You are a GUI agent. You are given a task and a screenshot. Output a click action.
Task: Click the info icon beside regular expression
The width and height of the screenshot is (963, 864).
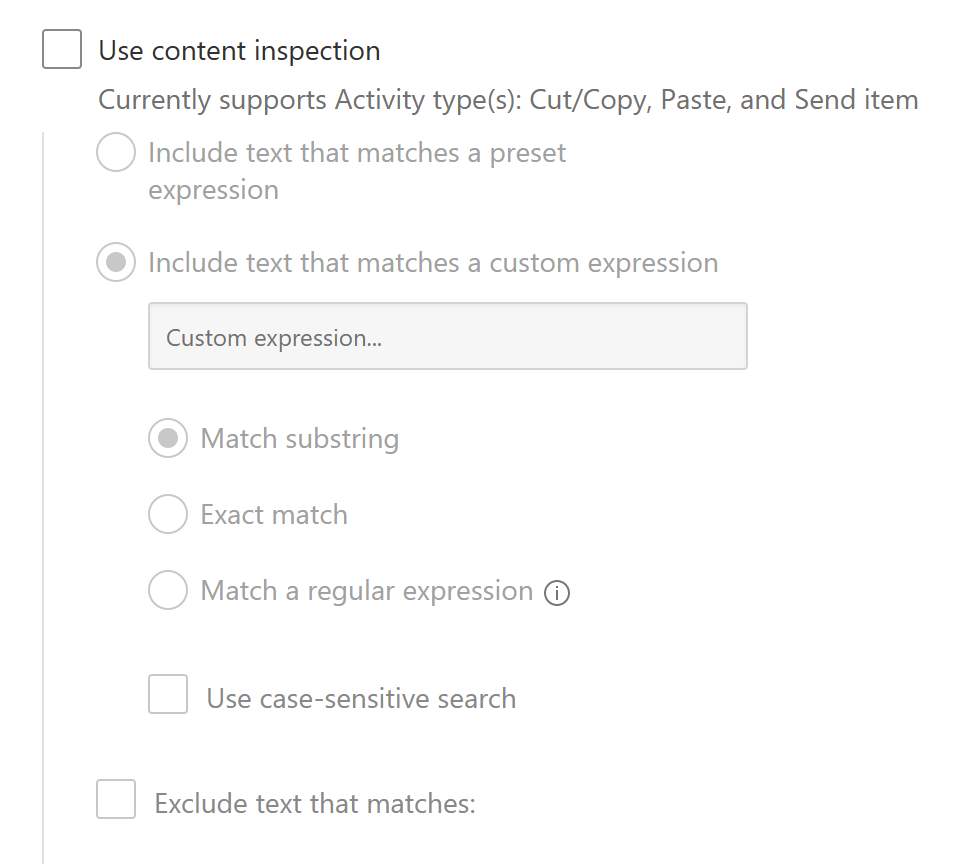557,593
